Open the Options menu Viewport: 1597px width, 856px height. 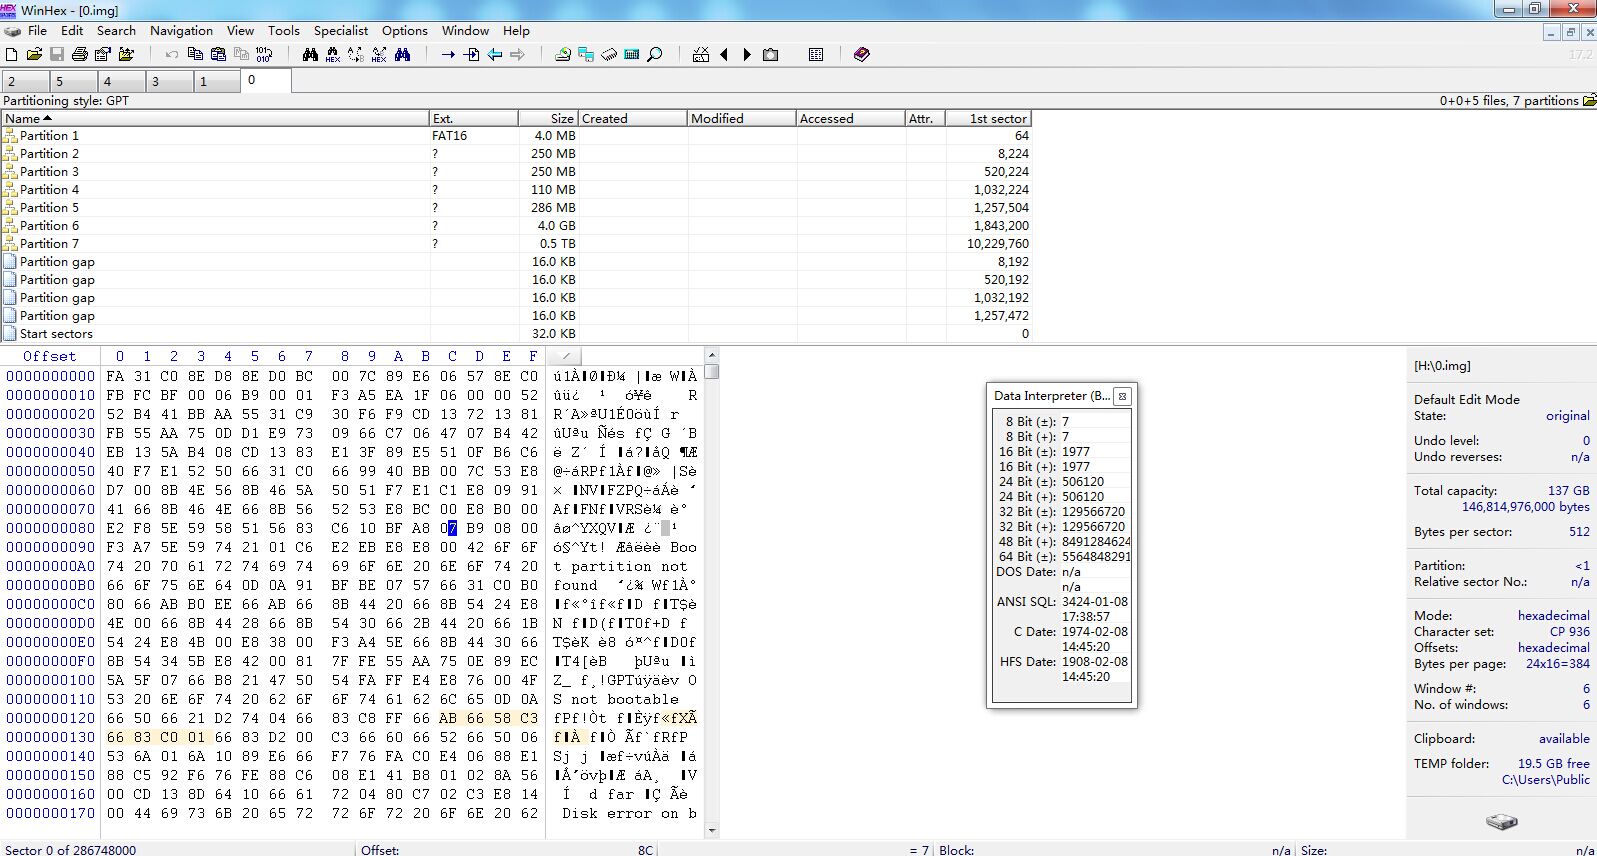click(x=404, y=31)
